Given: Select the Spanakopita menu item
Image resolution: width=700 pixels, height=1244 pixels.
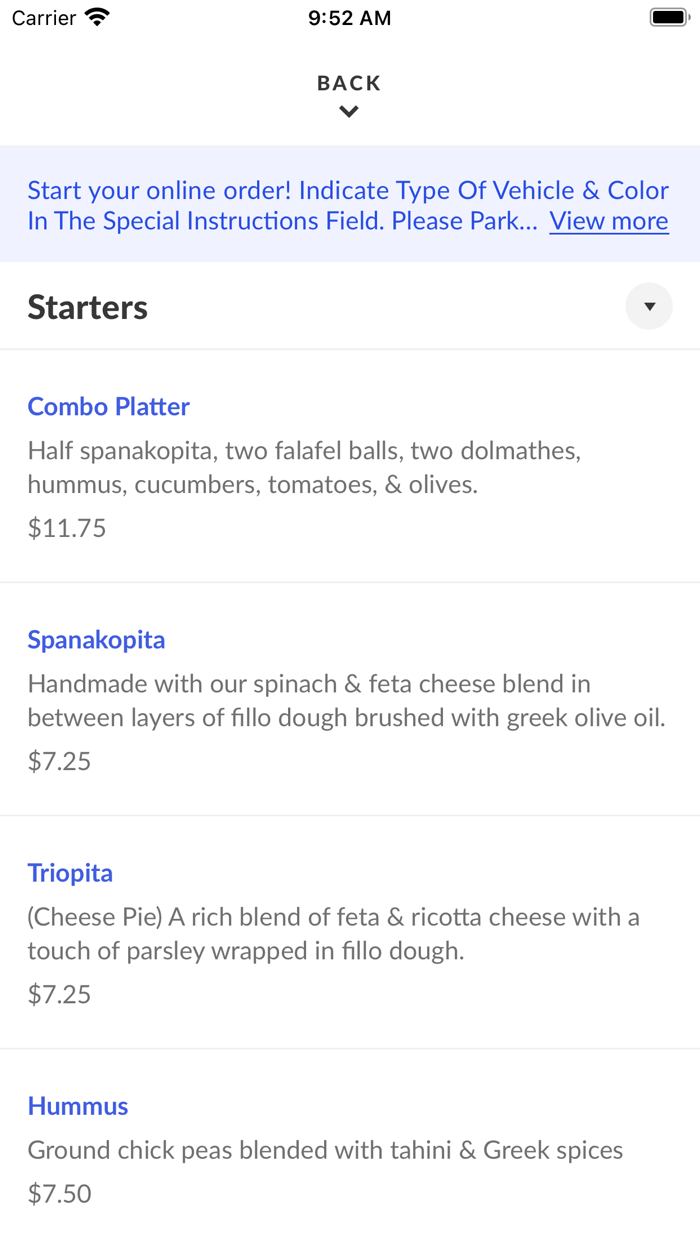Looking at the screenshot, I should pos(96,639).
